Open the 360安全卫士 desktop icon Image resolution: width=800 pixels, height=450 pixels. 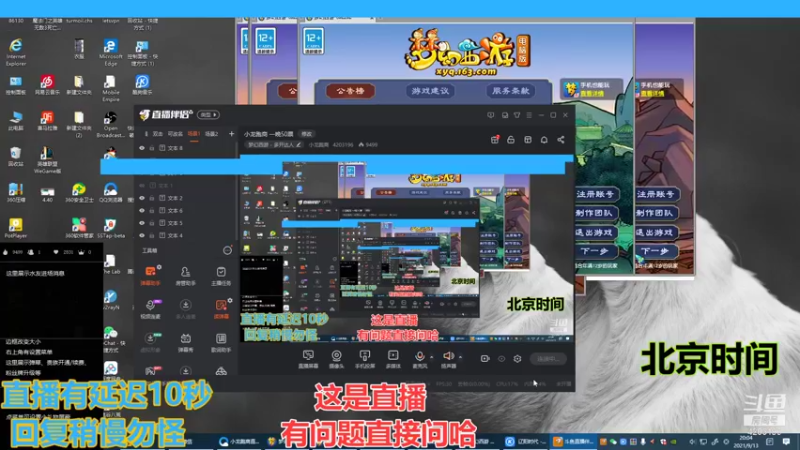point(79,193)
